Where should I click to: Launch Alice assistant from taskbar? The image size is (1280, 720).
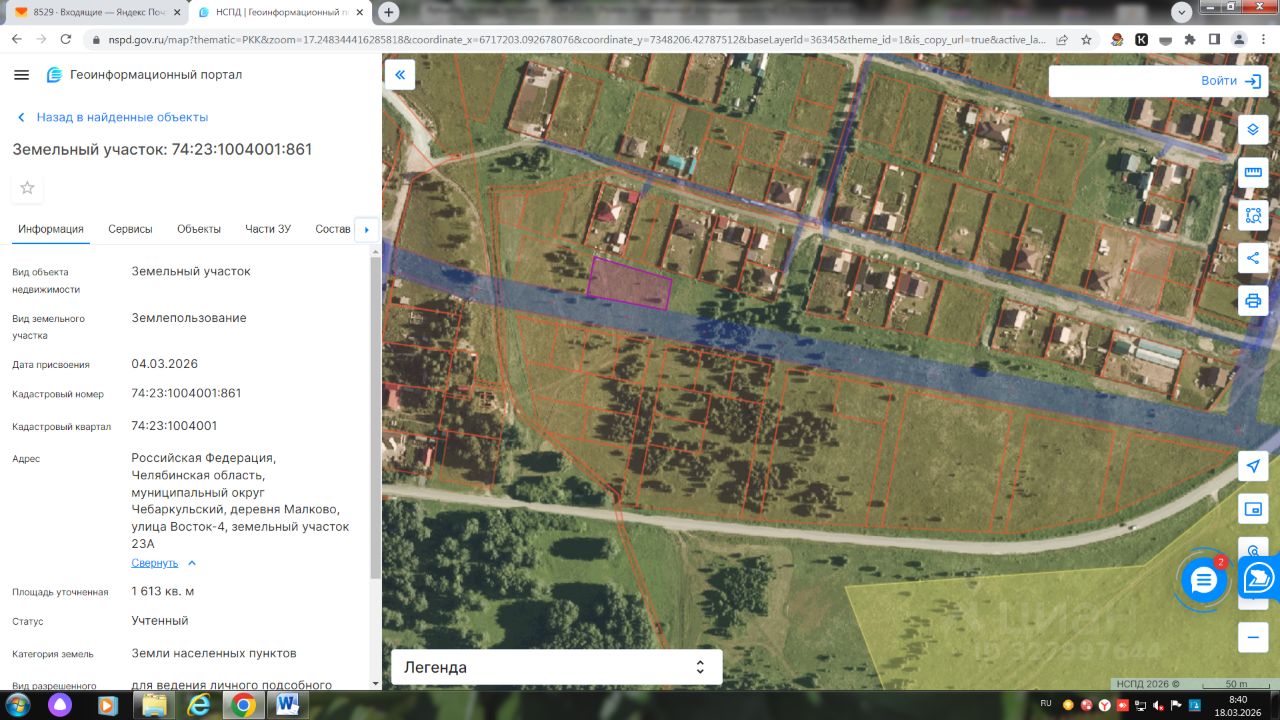point(62,705)
